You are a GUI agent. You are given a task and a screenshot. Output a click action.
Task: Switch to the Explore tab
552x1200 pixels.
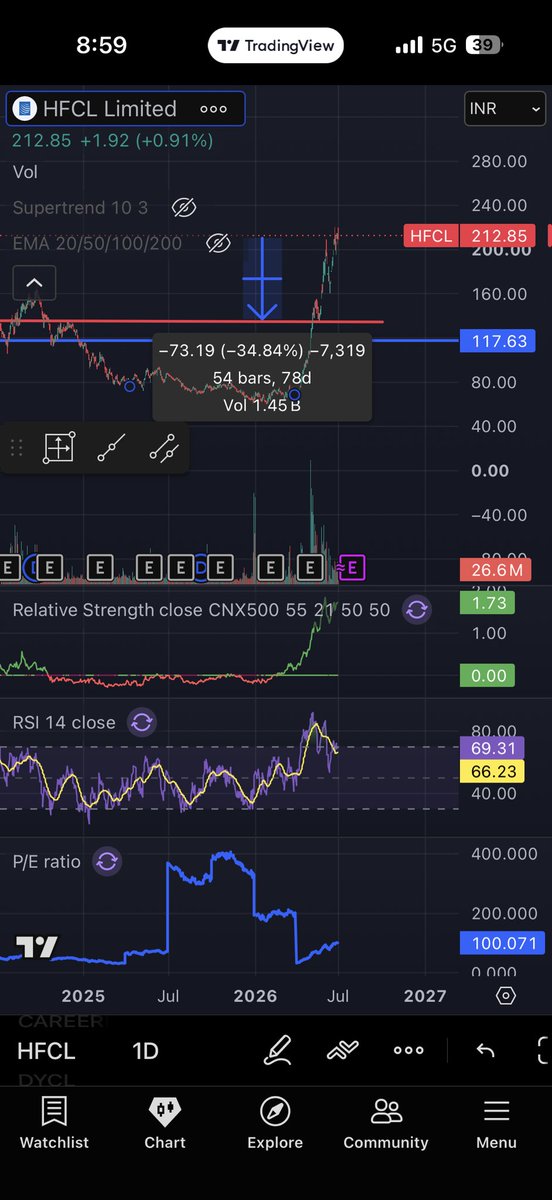275,1122
